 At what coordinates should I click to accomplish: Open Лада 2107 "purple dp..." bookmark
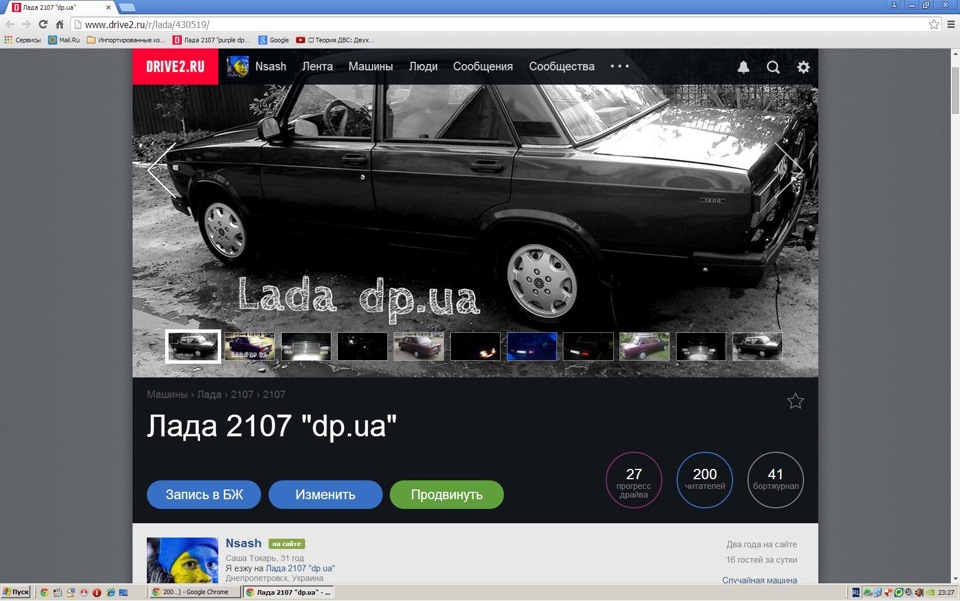[x=211, y=40]
